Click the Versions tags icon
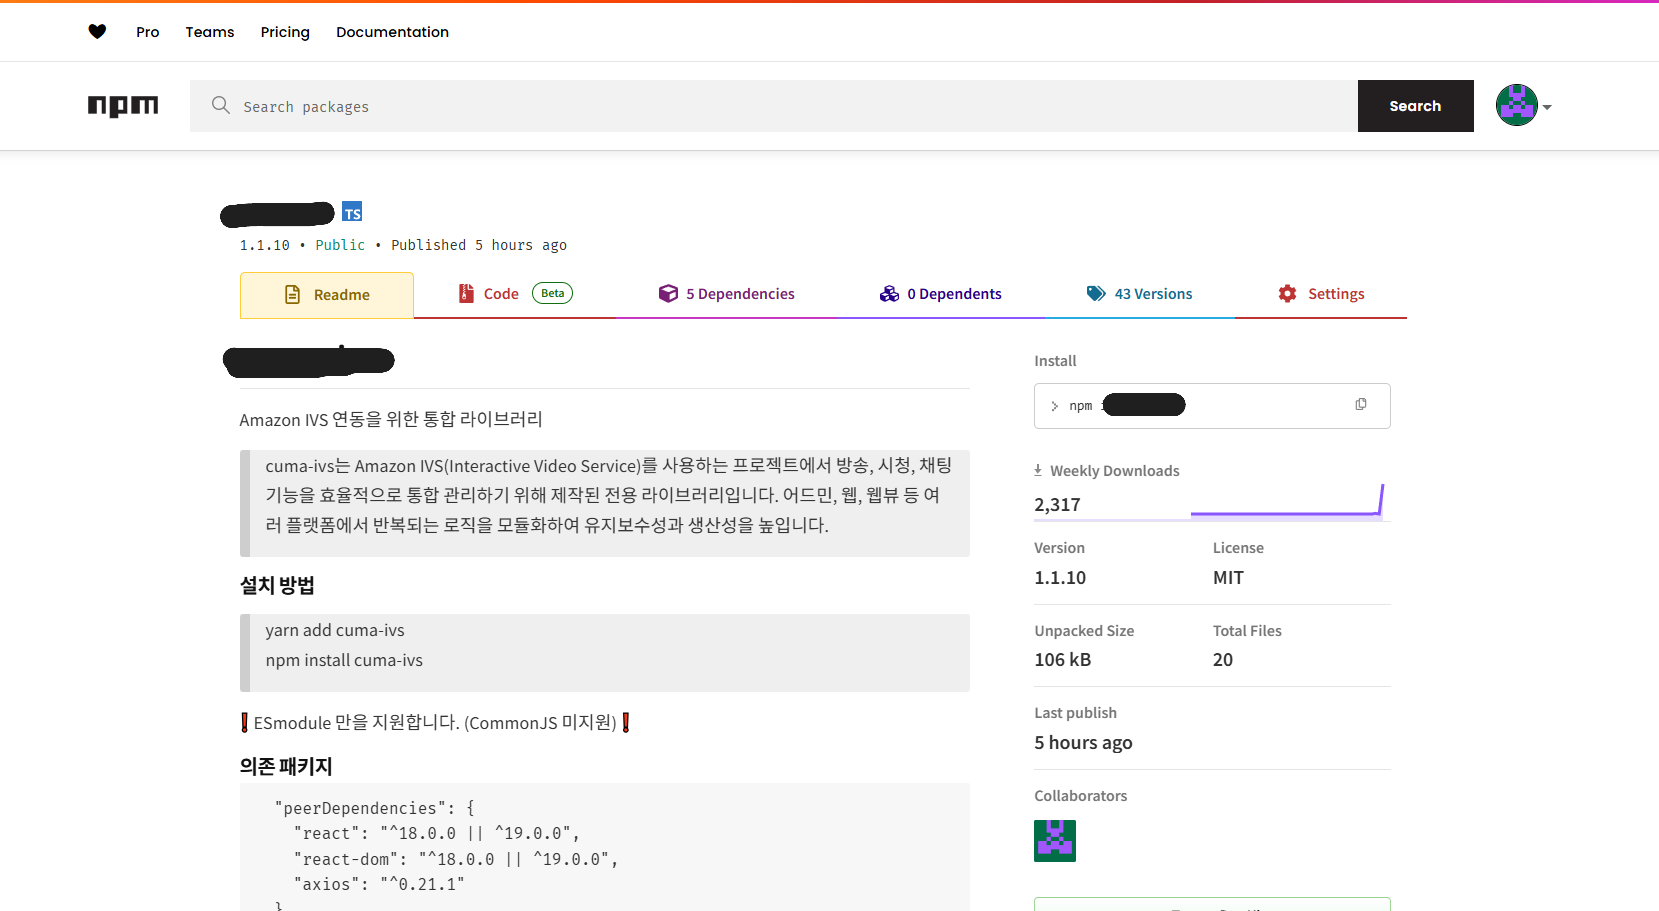1659x911 pixels. pos(1096,293)
